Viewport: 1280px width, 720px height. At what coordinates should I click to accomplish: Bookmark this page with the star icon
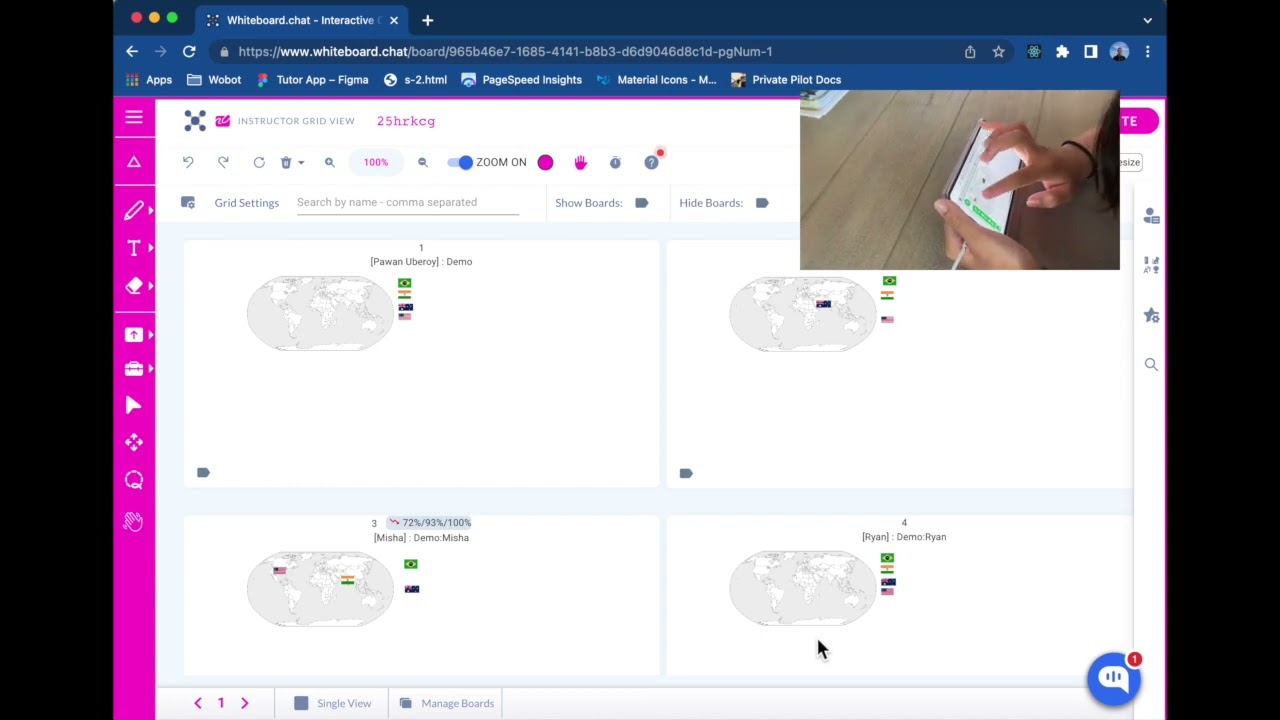click(x=998, y=51)
